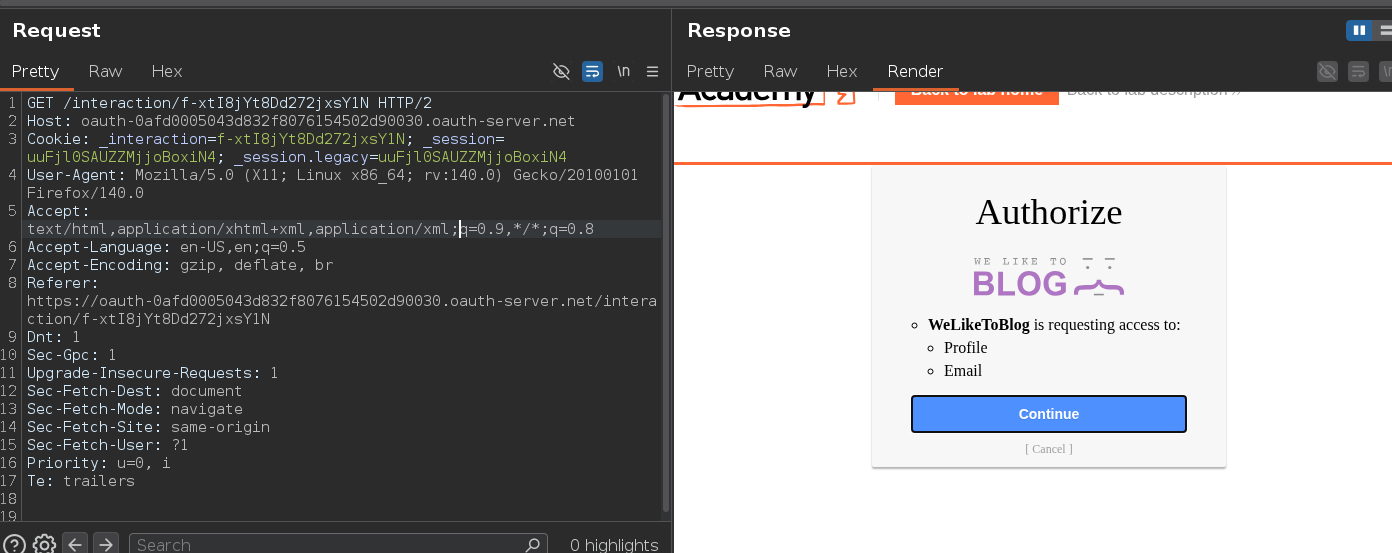This screenshot has width=1392, height=553.
Task: Click the Sec-Gpc header line
Action: [x=71, y=355]
